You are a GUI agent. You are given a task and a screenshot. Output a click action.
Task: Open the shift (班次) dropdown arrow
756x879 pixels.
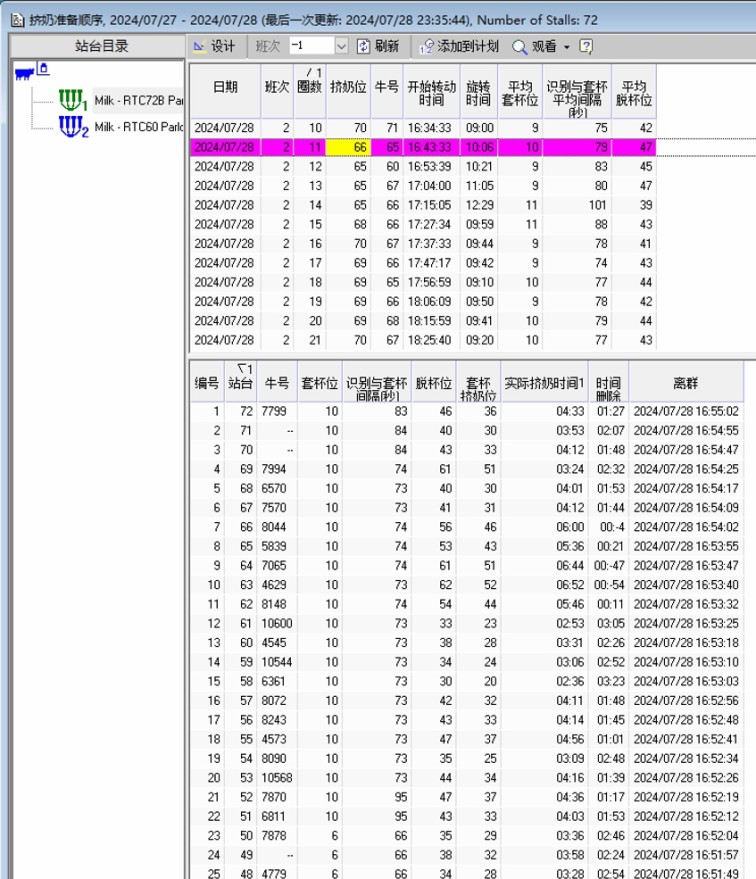tap(341, 46)
